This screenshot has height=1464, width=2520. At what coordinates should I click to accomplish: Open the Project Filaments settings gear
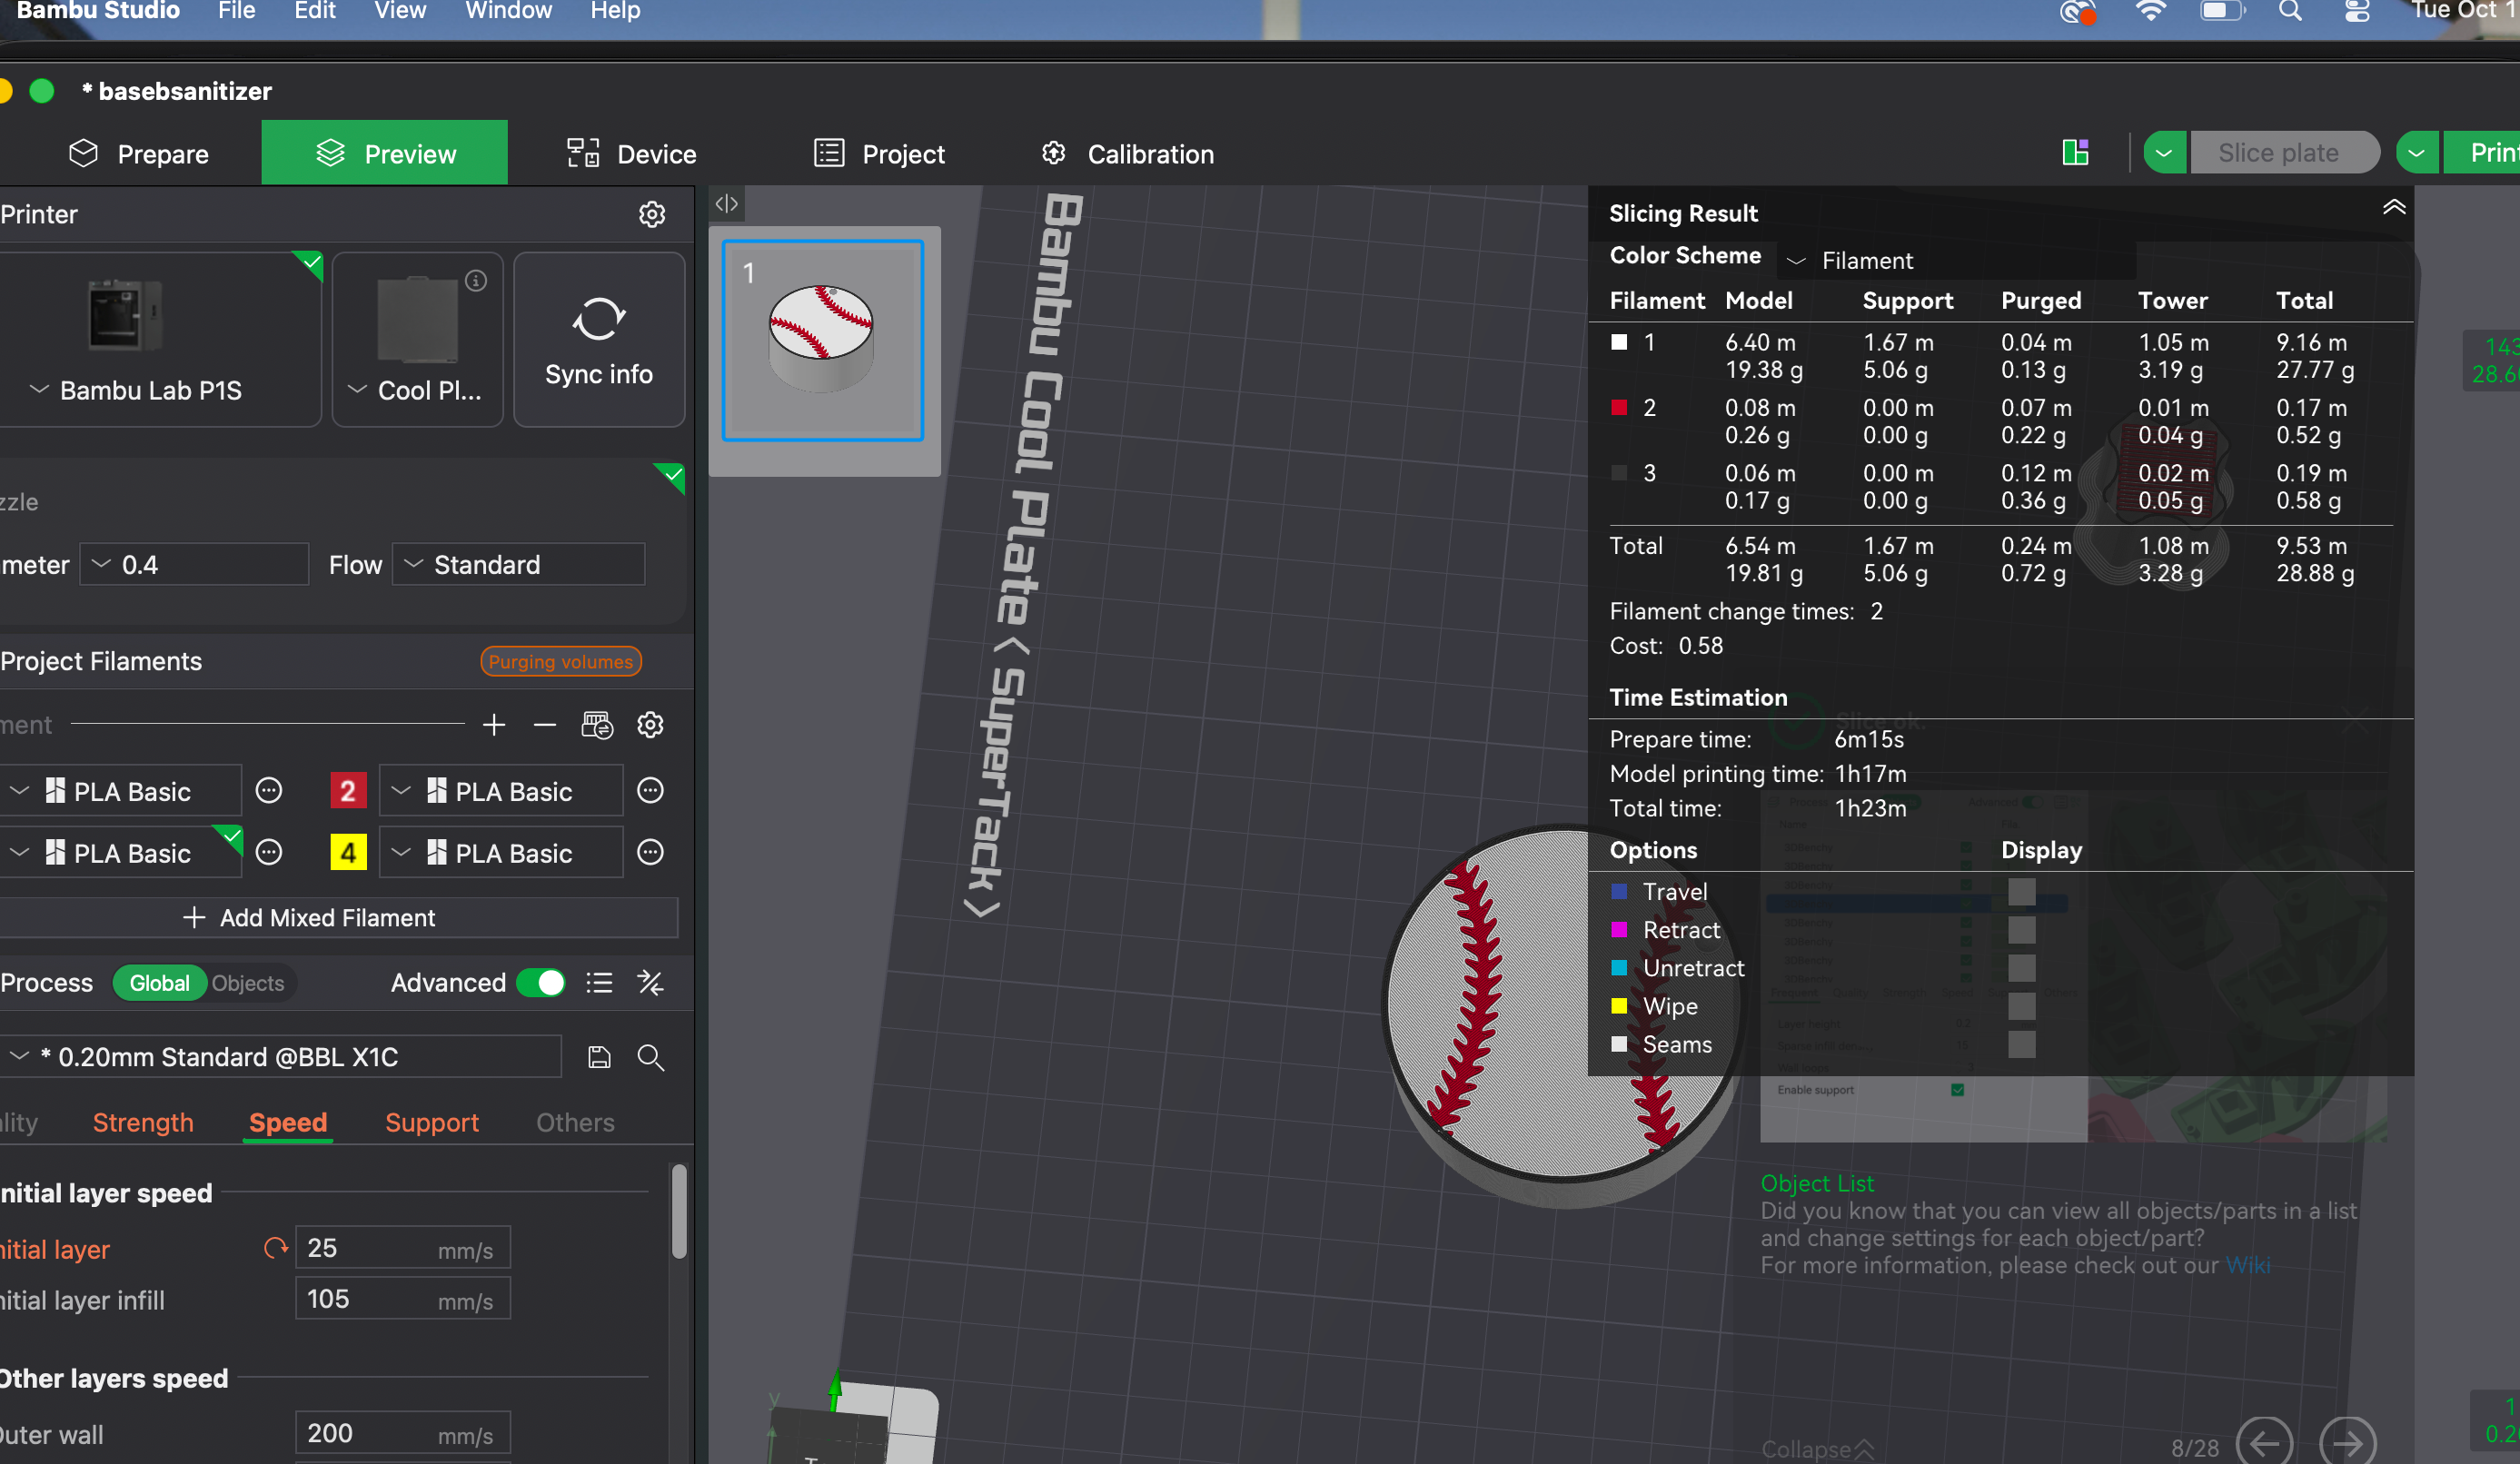click(x=651, y=725)
